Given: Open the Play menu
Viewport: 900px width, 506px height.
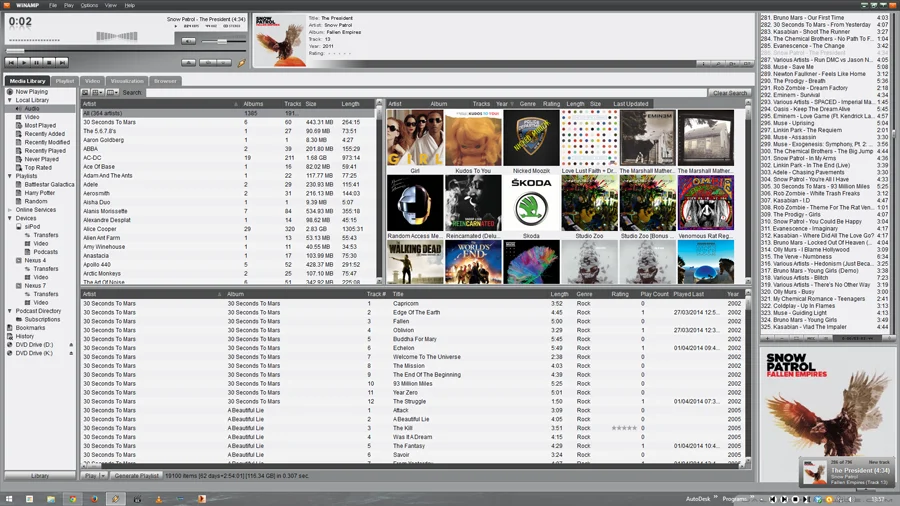Looking at the screenshot, I should pos(69,5).
